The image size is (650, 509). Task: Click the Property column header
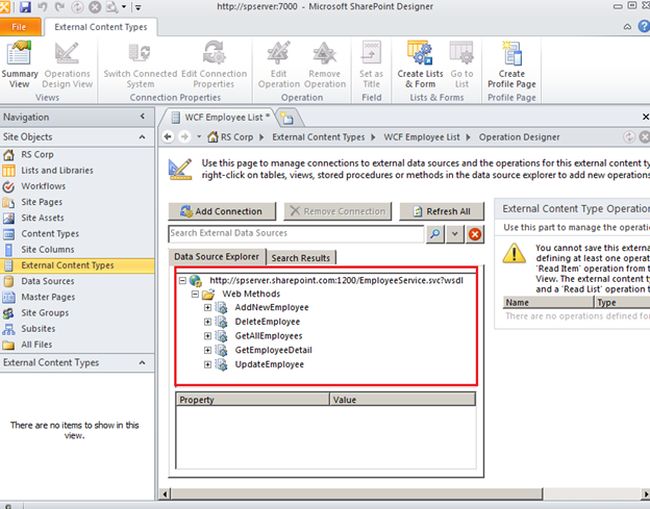click(x=252, y=400)
